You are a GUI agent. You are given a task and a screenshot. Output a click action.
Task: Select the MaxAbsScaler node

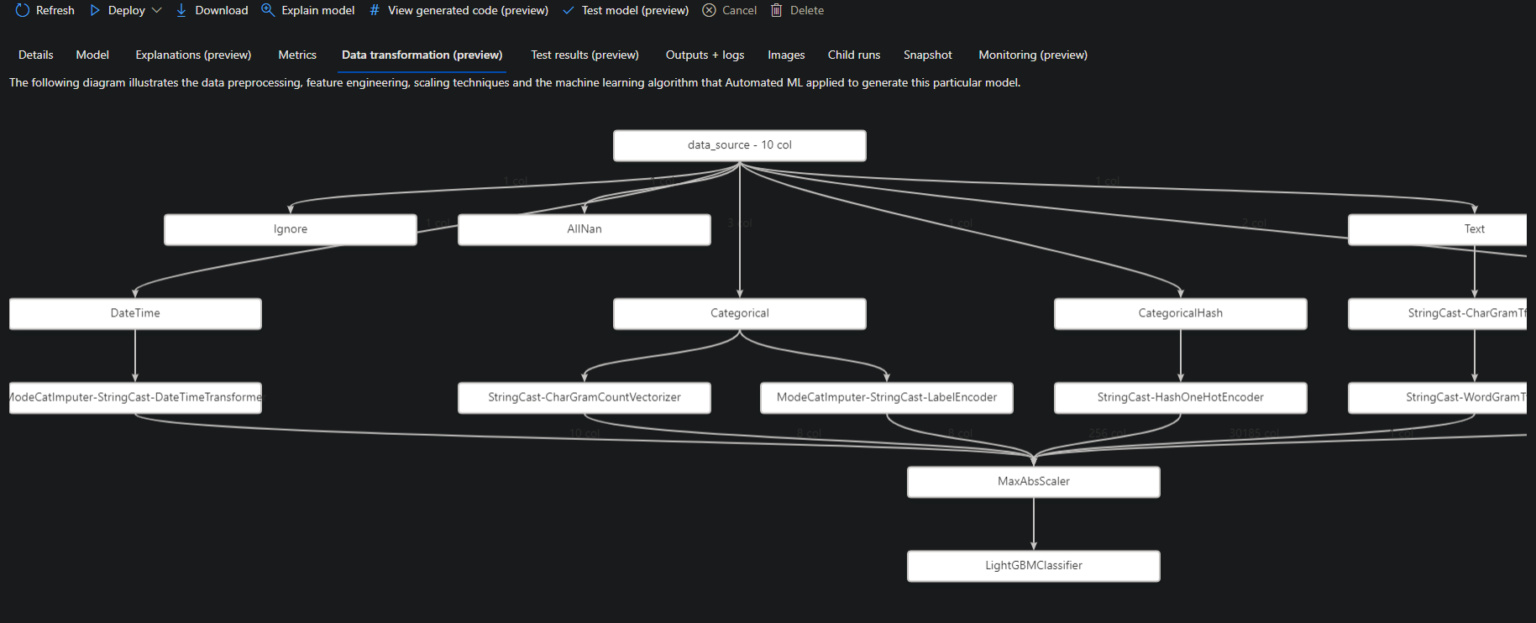click(x=1033, y=481)
